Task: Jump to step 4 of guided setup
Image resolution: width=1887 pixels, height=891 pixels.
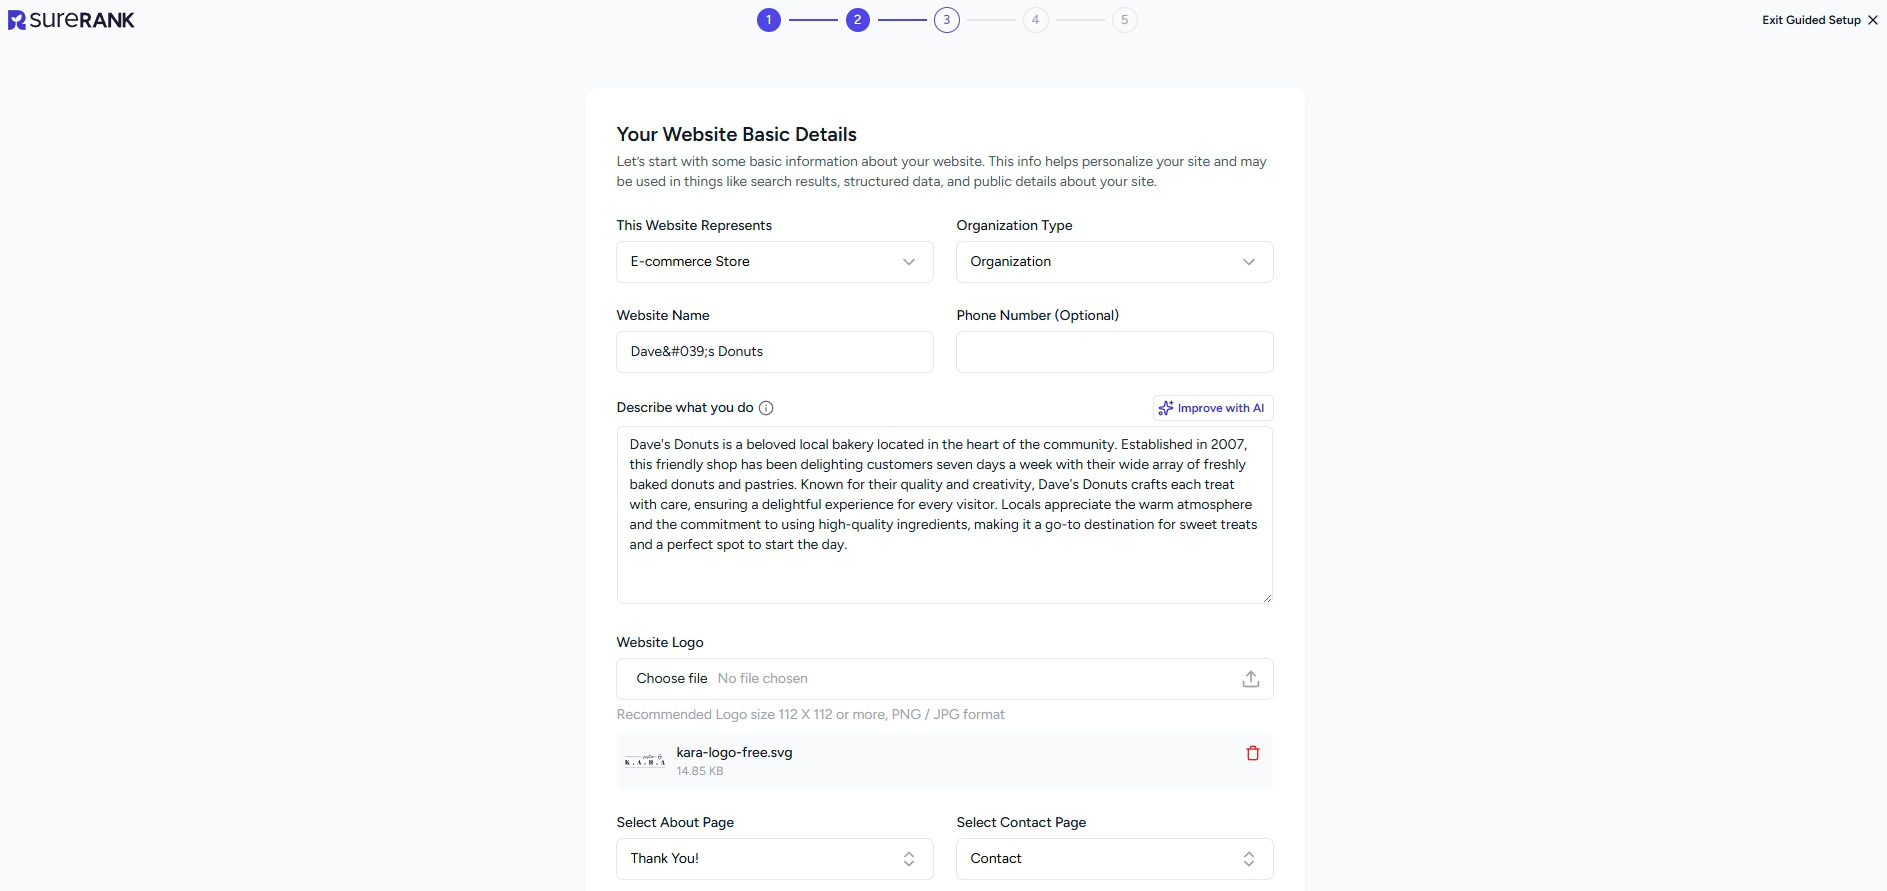Action: (1035, 20)
